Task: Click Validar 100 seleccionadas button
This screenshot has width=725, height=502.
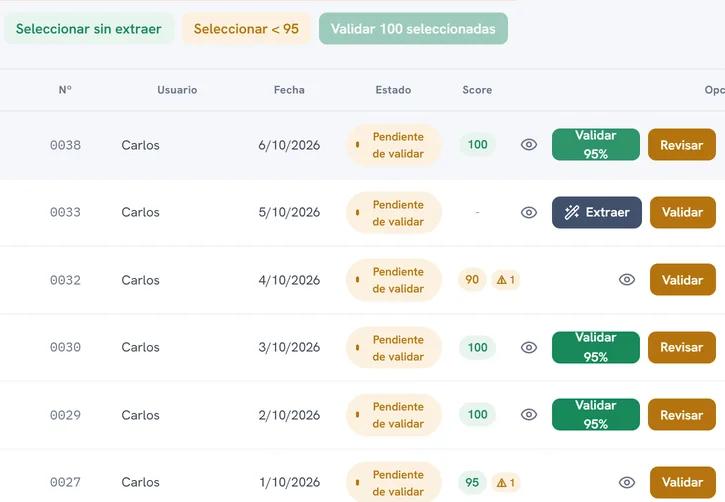Action: pyautogui.click(x=413, y=29)
